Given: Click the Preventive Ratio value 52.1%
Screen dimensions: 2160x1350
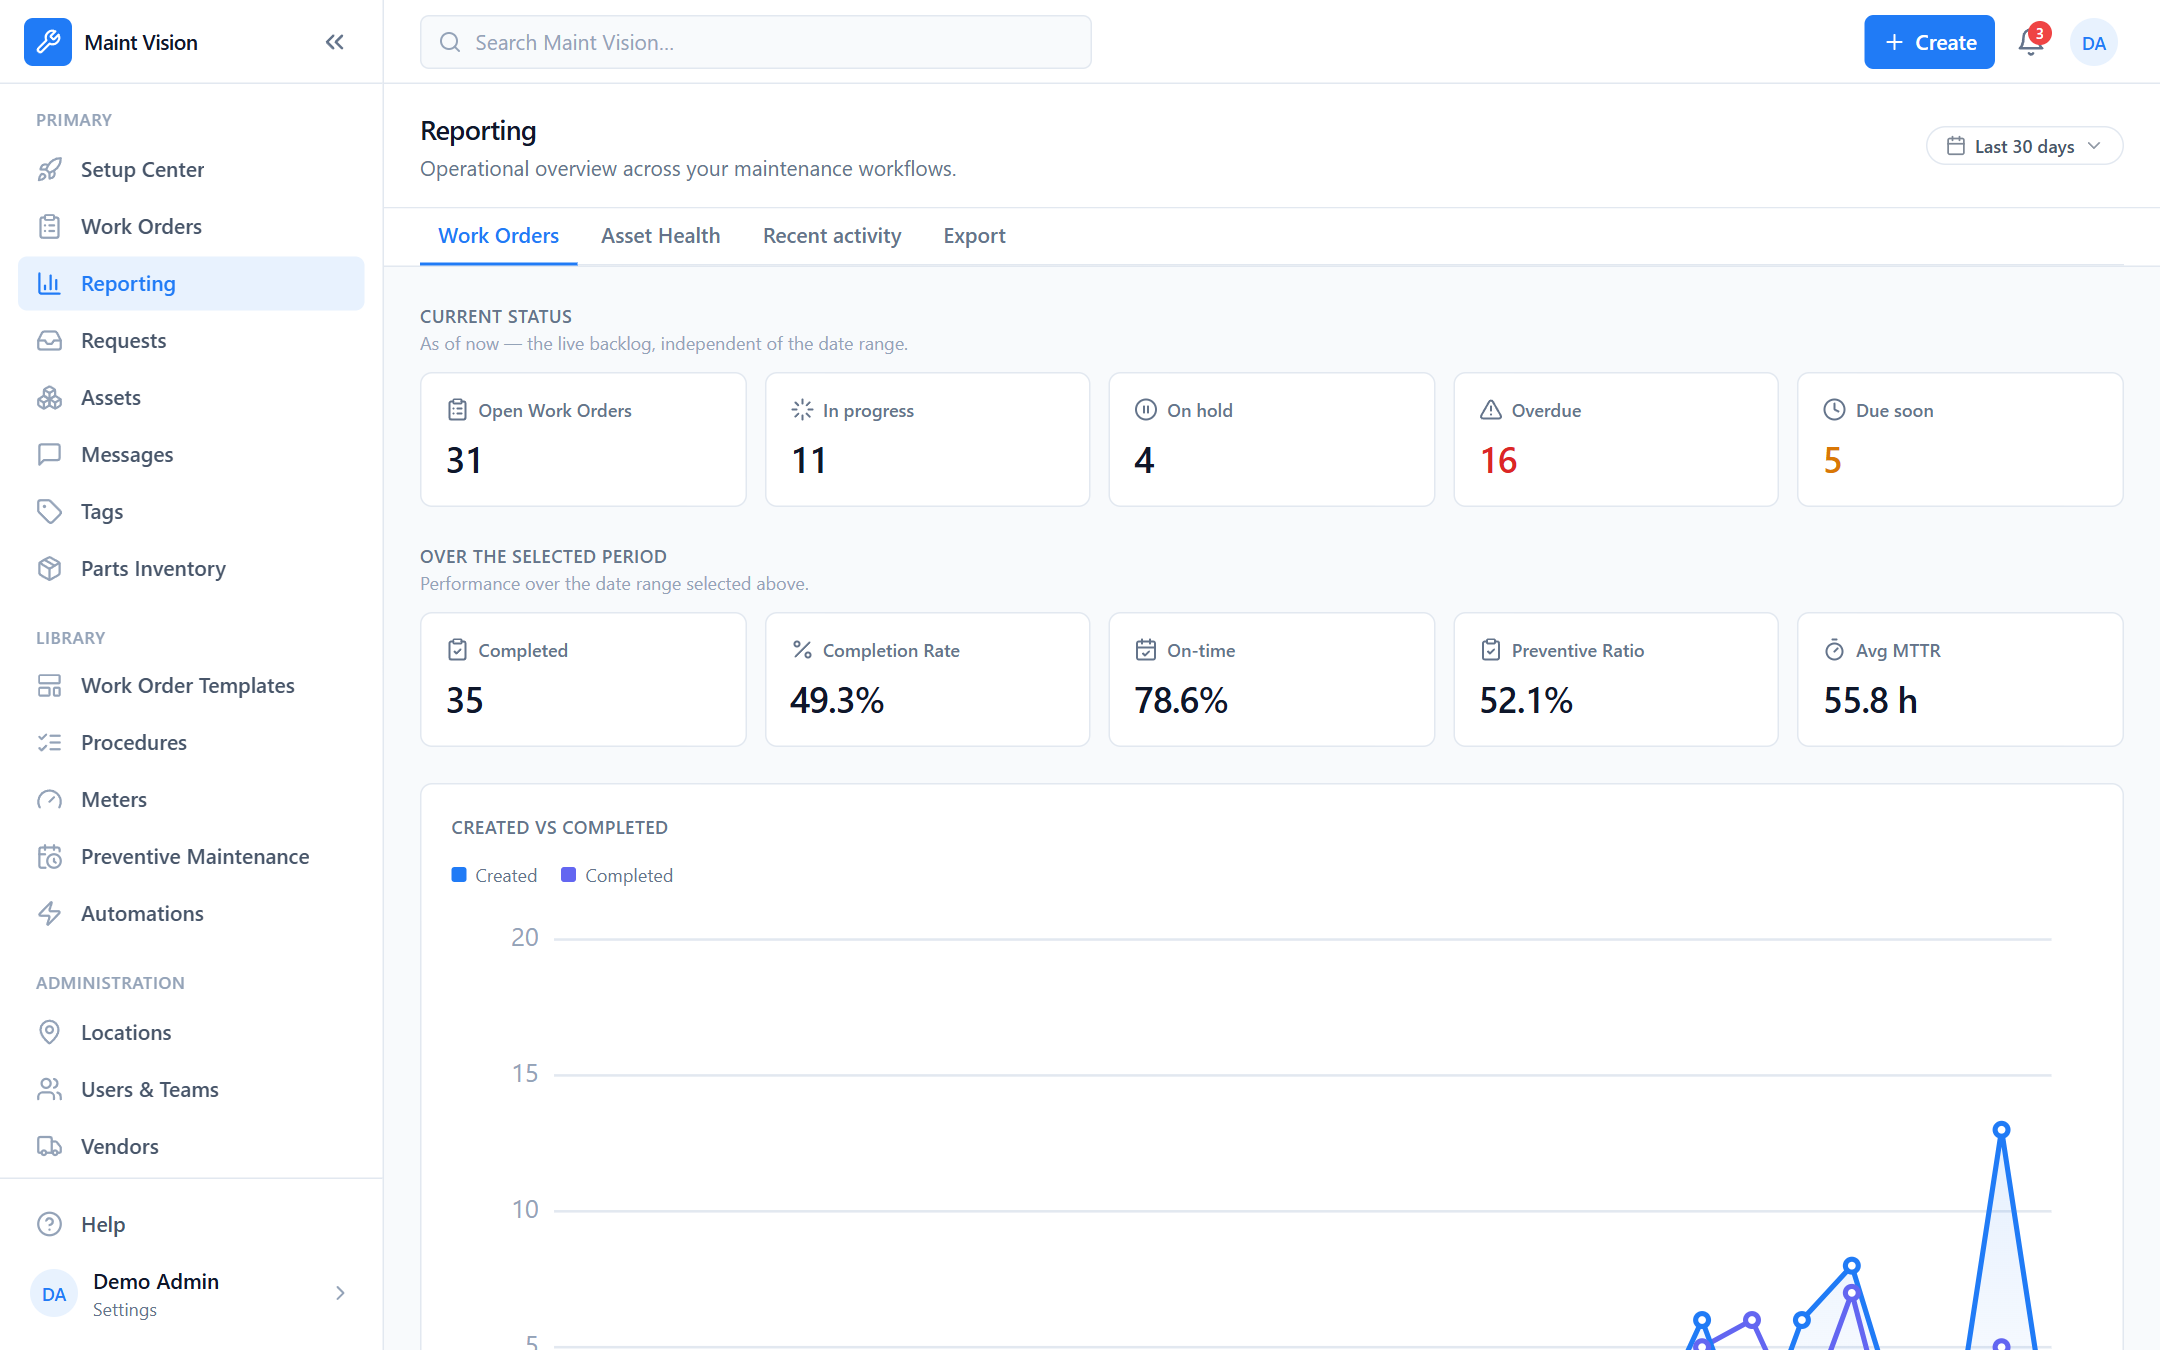Looking at the screenshot, I should (x=1526, y=700).
